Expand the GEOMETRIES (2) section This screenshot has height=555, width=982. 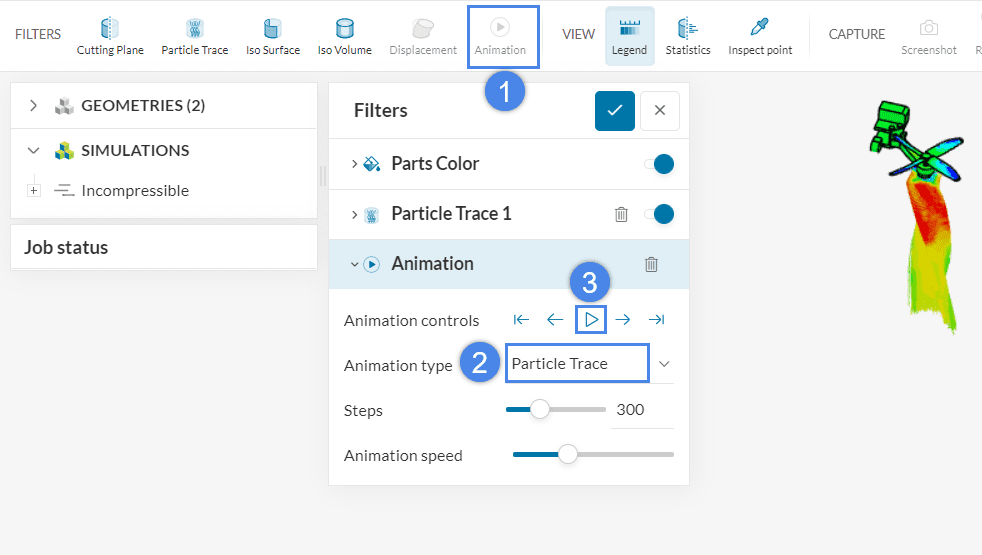click(33, 105)
